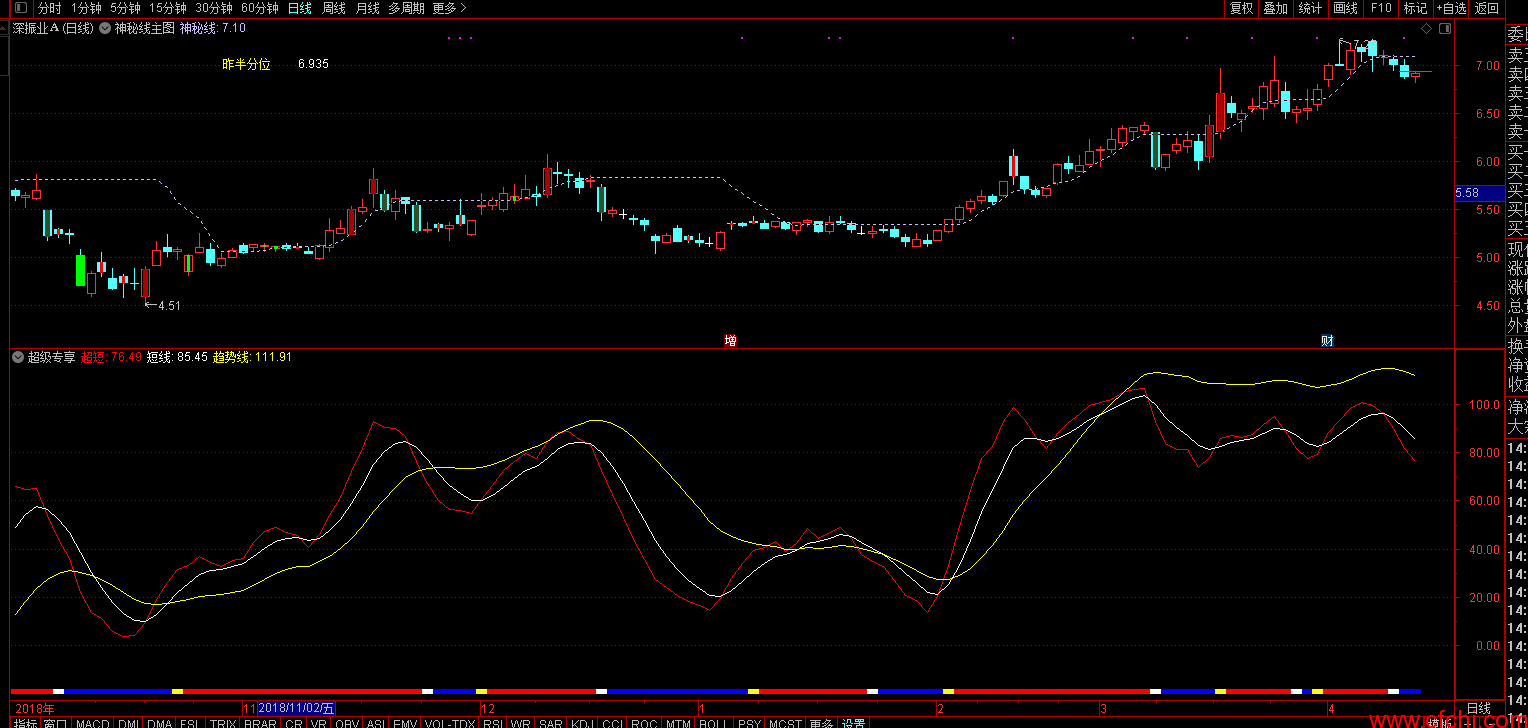Select the WR indicator

[520, 723]
